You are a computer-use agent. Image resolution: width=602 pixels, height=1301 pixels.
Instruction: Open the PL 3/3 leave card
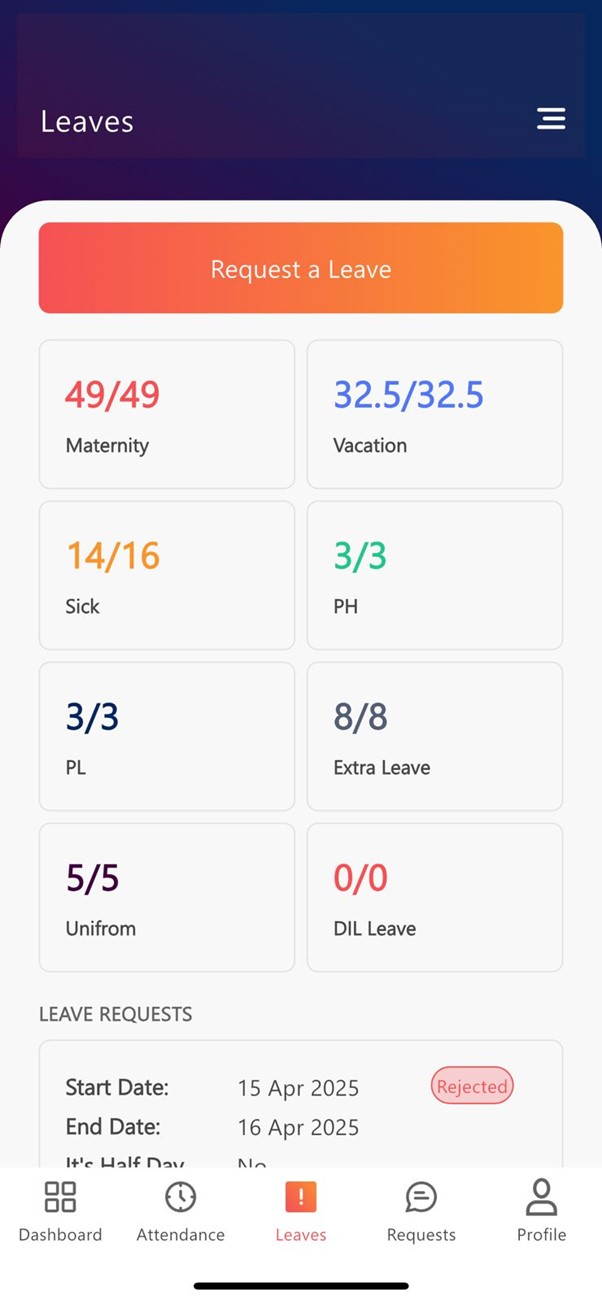tap(167, 736)
